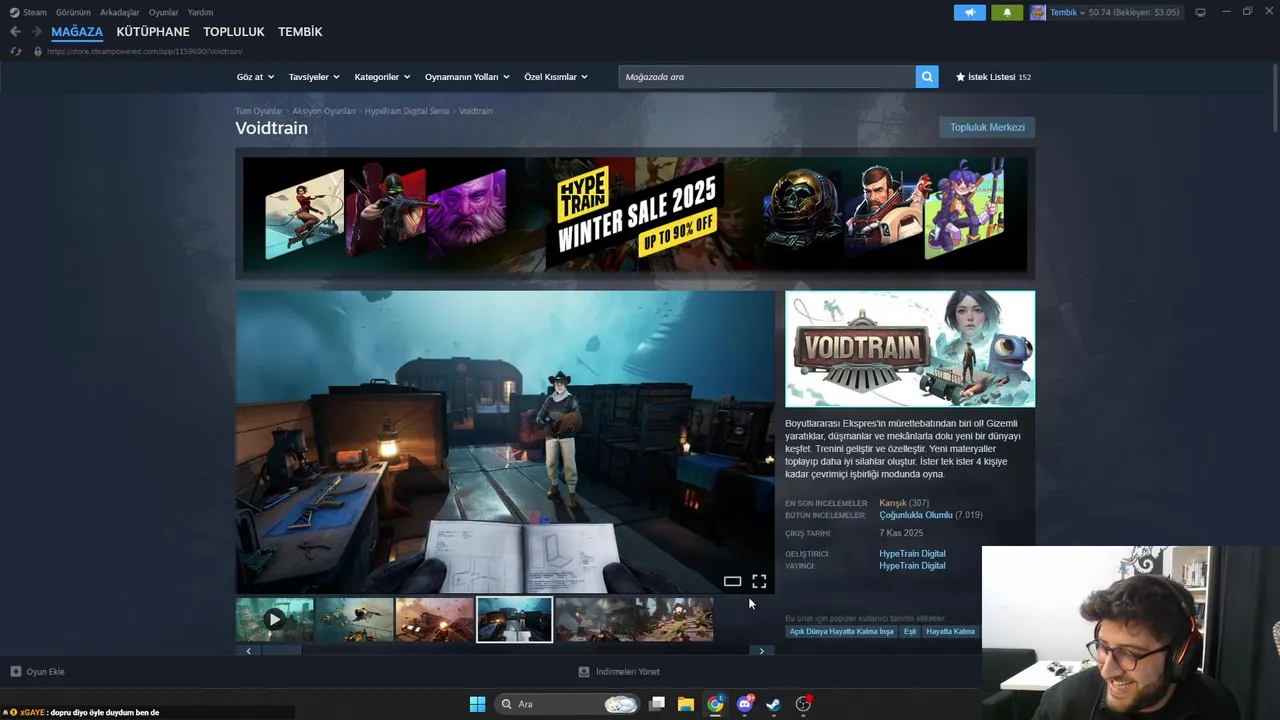This screenshot has width=1280, height=720.
Task: Switch to the TOPLULUK tab
Action: click(x=234, y=32)
